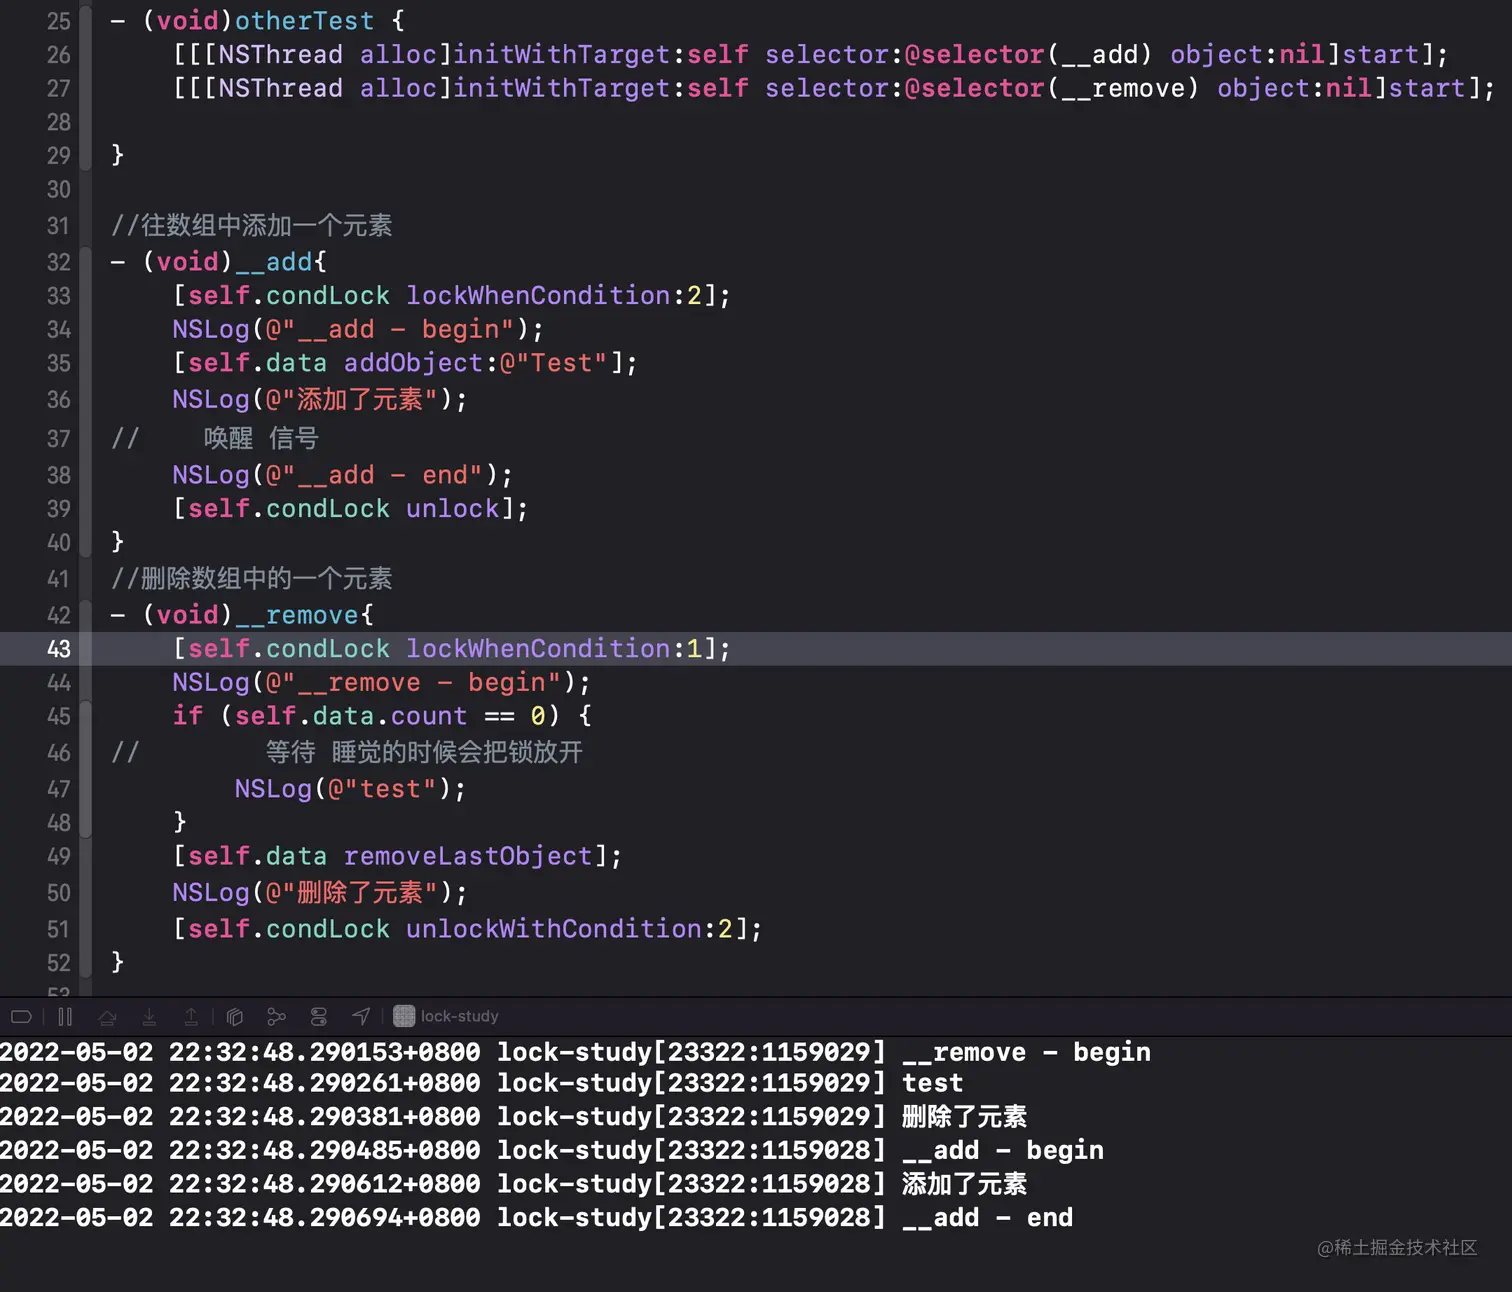Click the __remove method declaration on line 42

pos(243,615)
